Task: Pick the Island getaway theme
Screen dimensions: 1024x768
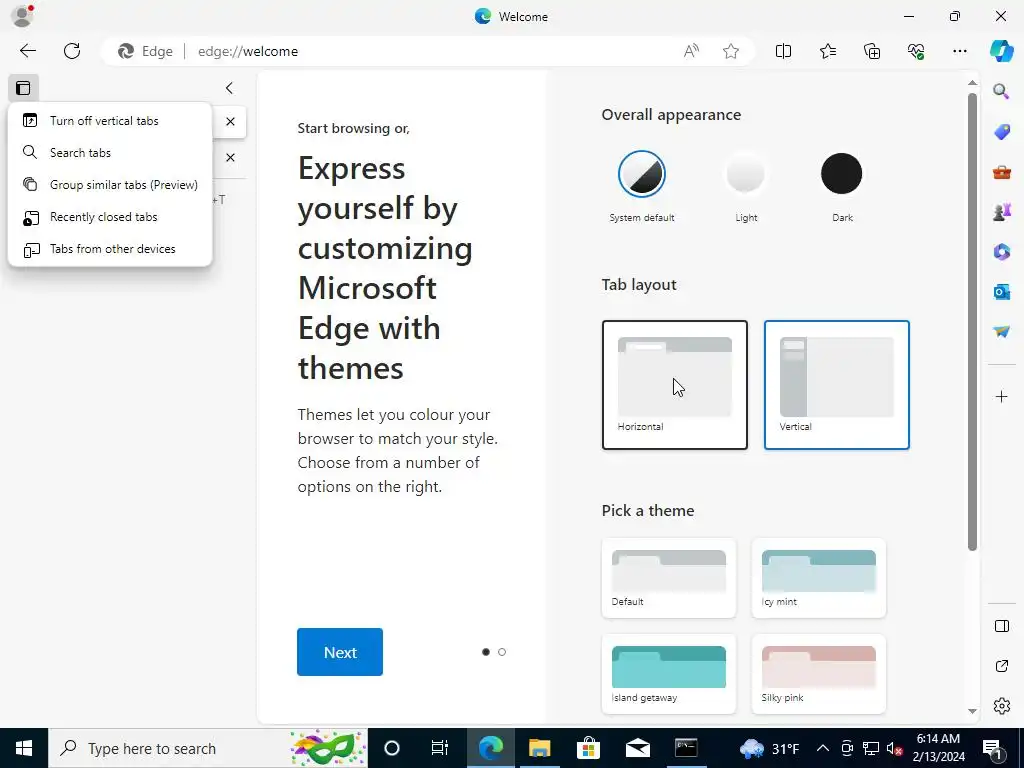Action: (669, 674)
